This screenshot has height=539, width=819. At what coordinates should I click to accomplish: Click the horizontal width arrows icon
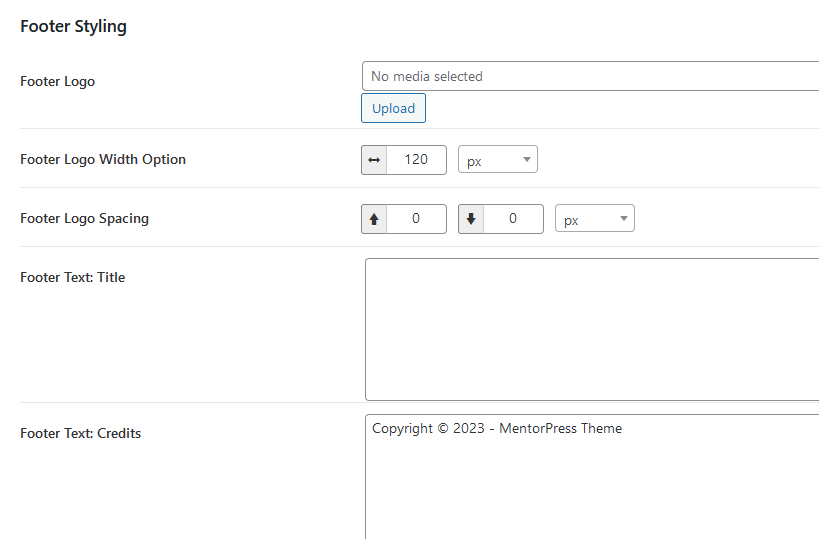(x=374, y=160)
